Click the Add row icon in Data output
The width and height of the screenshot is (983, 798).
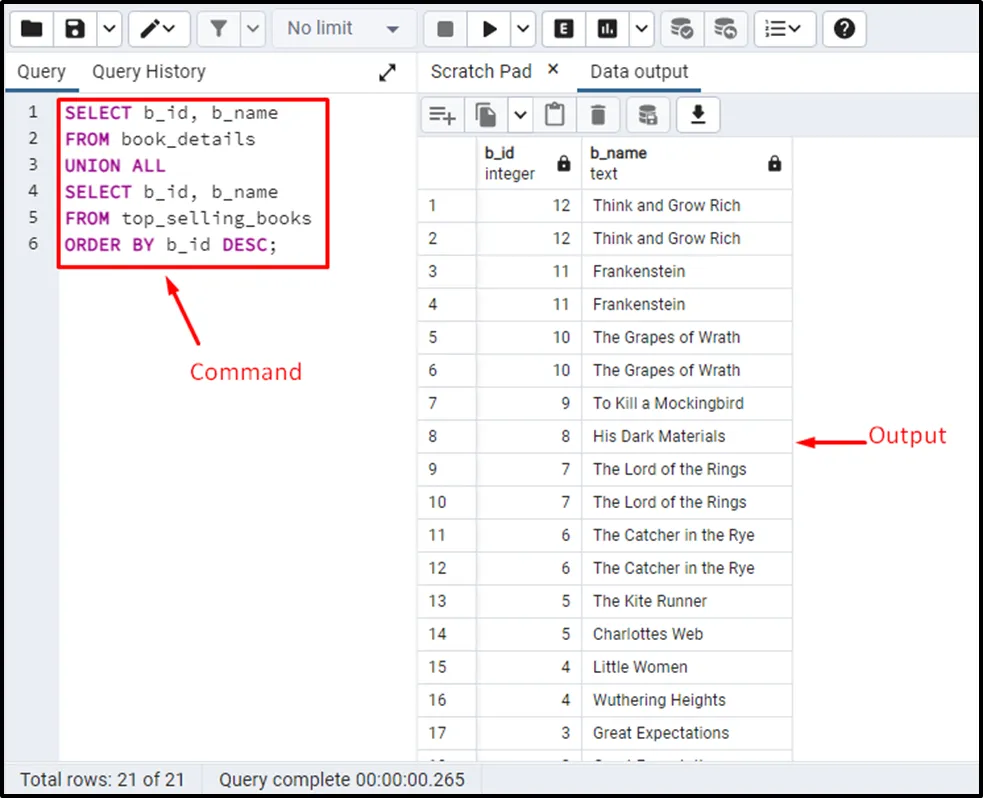pyautogui.click(x=442, y=116)
